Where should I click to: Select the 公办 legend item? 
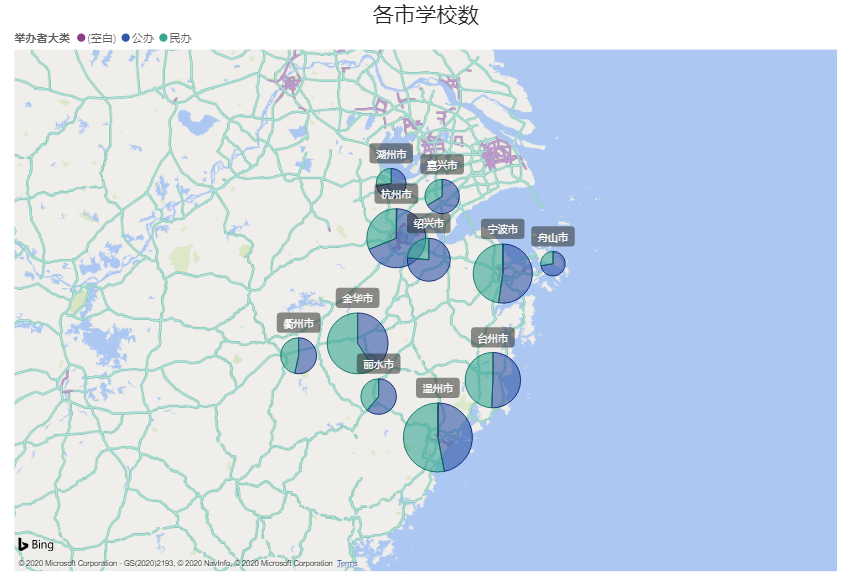click(138, 38)
